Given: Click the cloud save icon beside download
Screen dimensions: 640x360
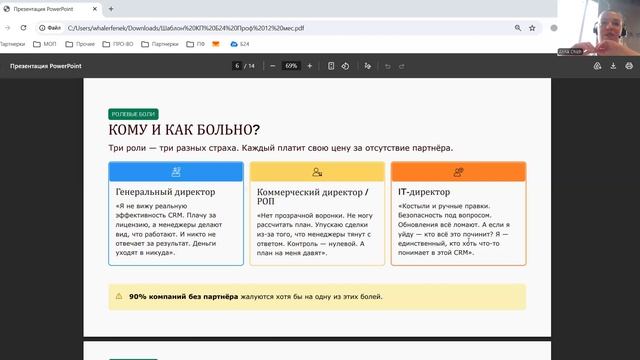Looking at the screenshot, I should pyautogui.click(x=597, y=66).
